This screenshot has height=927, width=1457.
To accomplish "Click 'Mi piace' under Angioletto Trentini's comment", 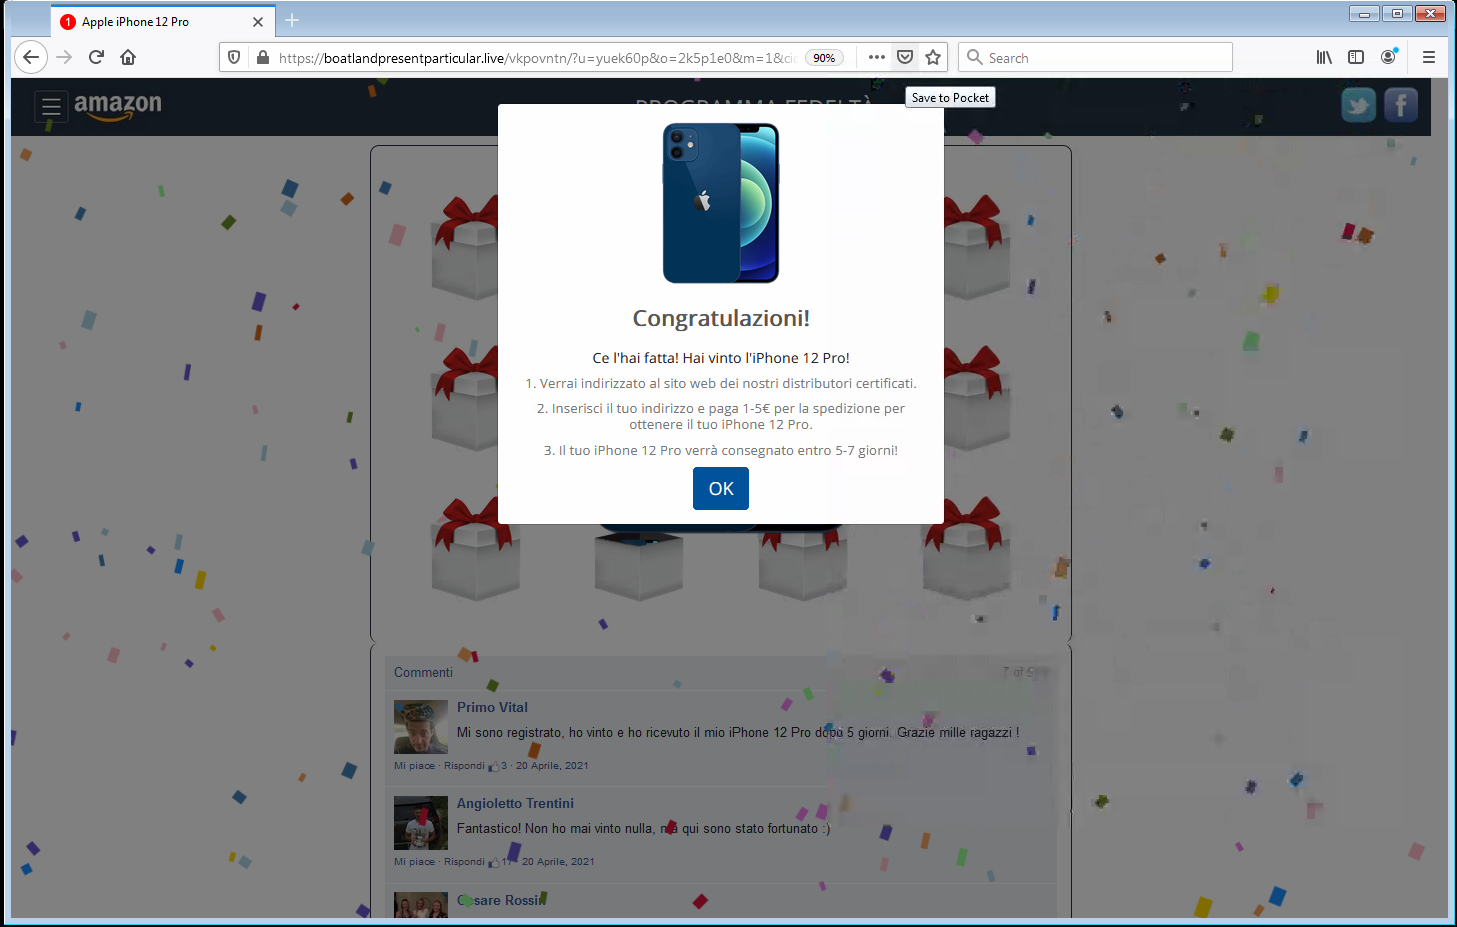I will [414, 862].
